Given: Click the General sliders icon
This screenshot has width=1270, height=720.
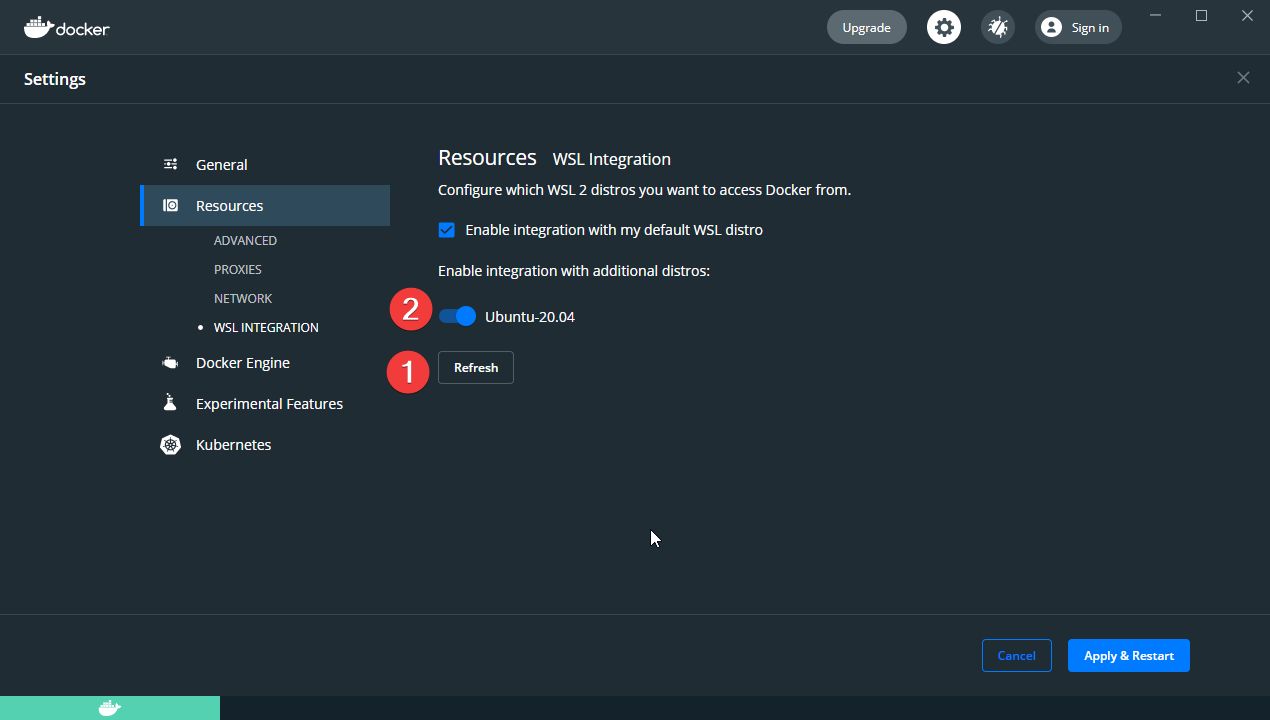Looking at the screenshot, I should 171,164.
